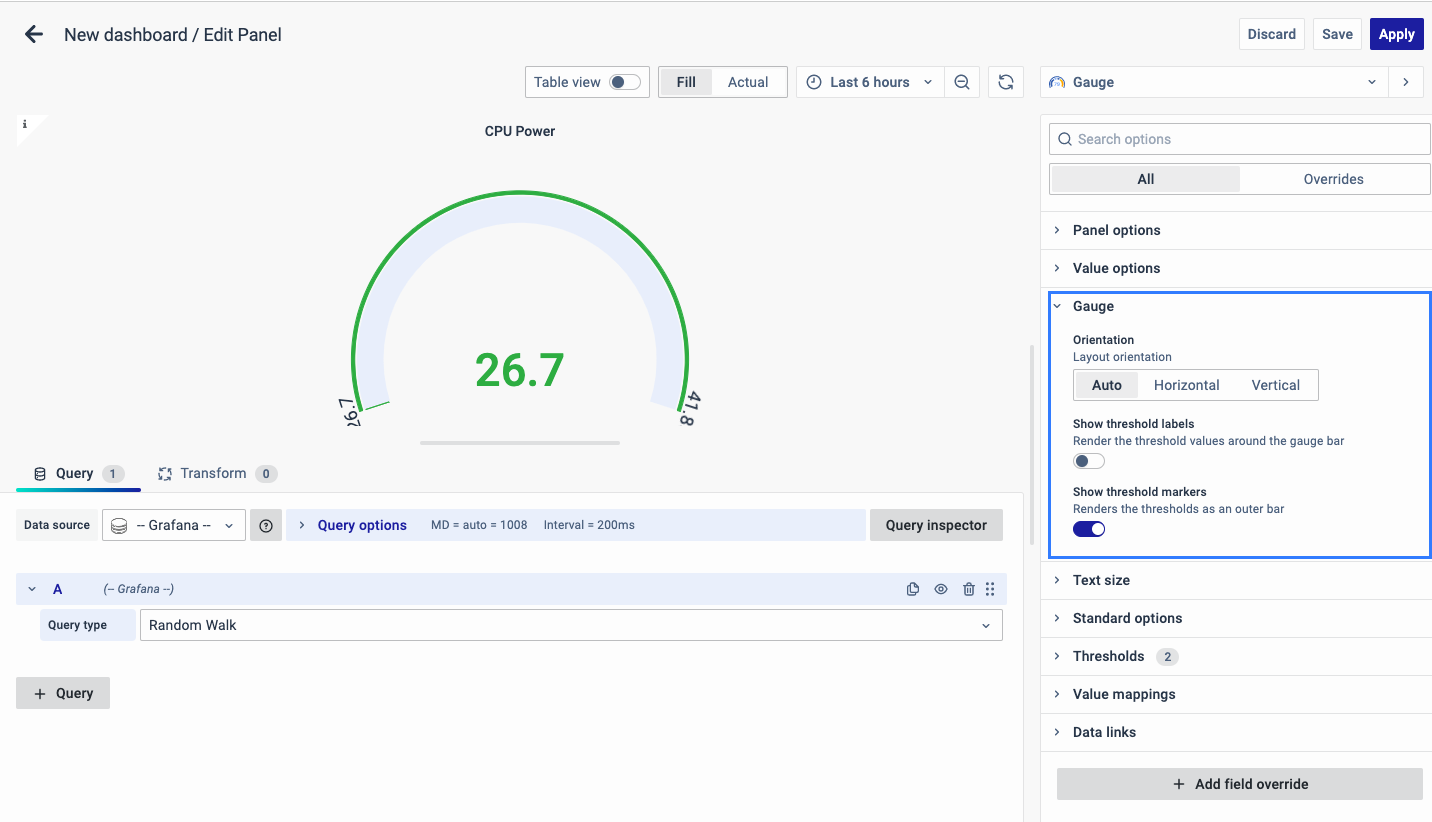Click the Apply button
The height and width of the screenshot is (822, 1432).
pos(1396,34)
